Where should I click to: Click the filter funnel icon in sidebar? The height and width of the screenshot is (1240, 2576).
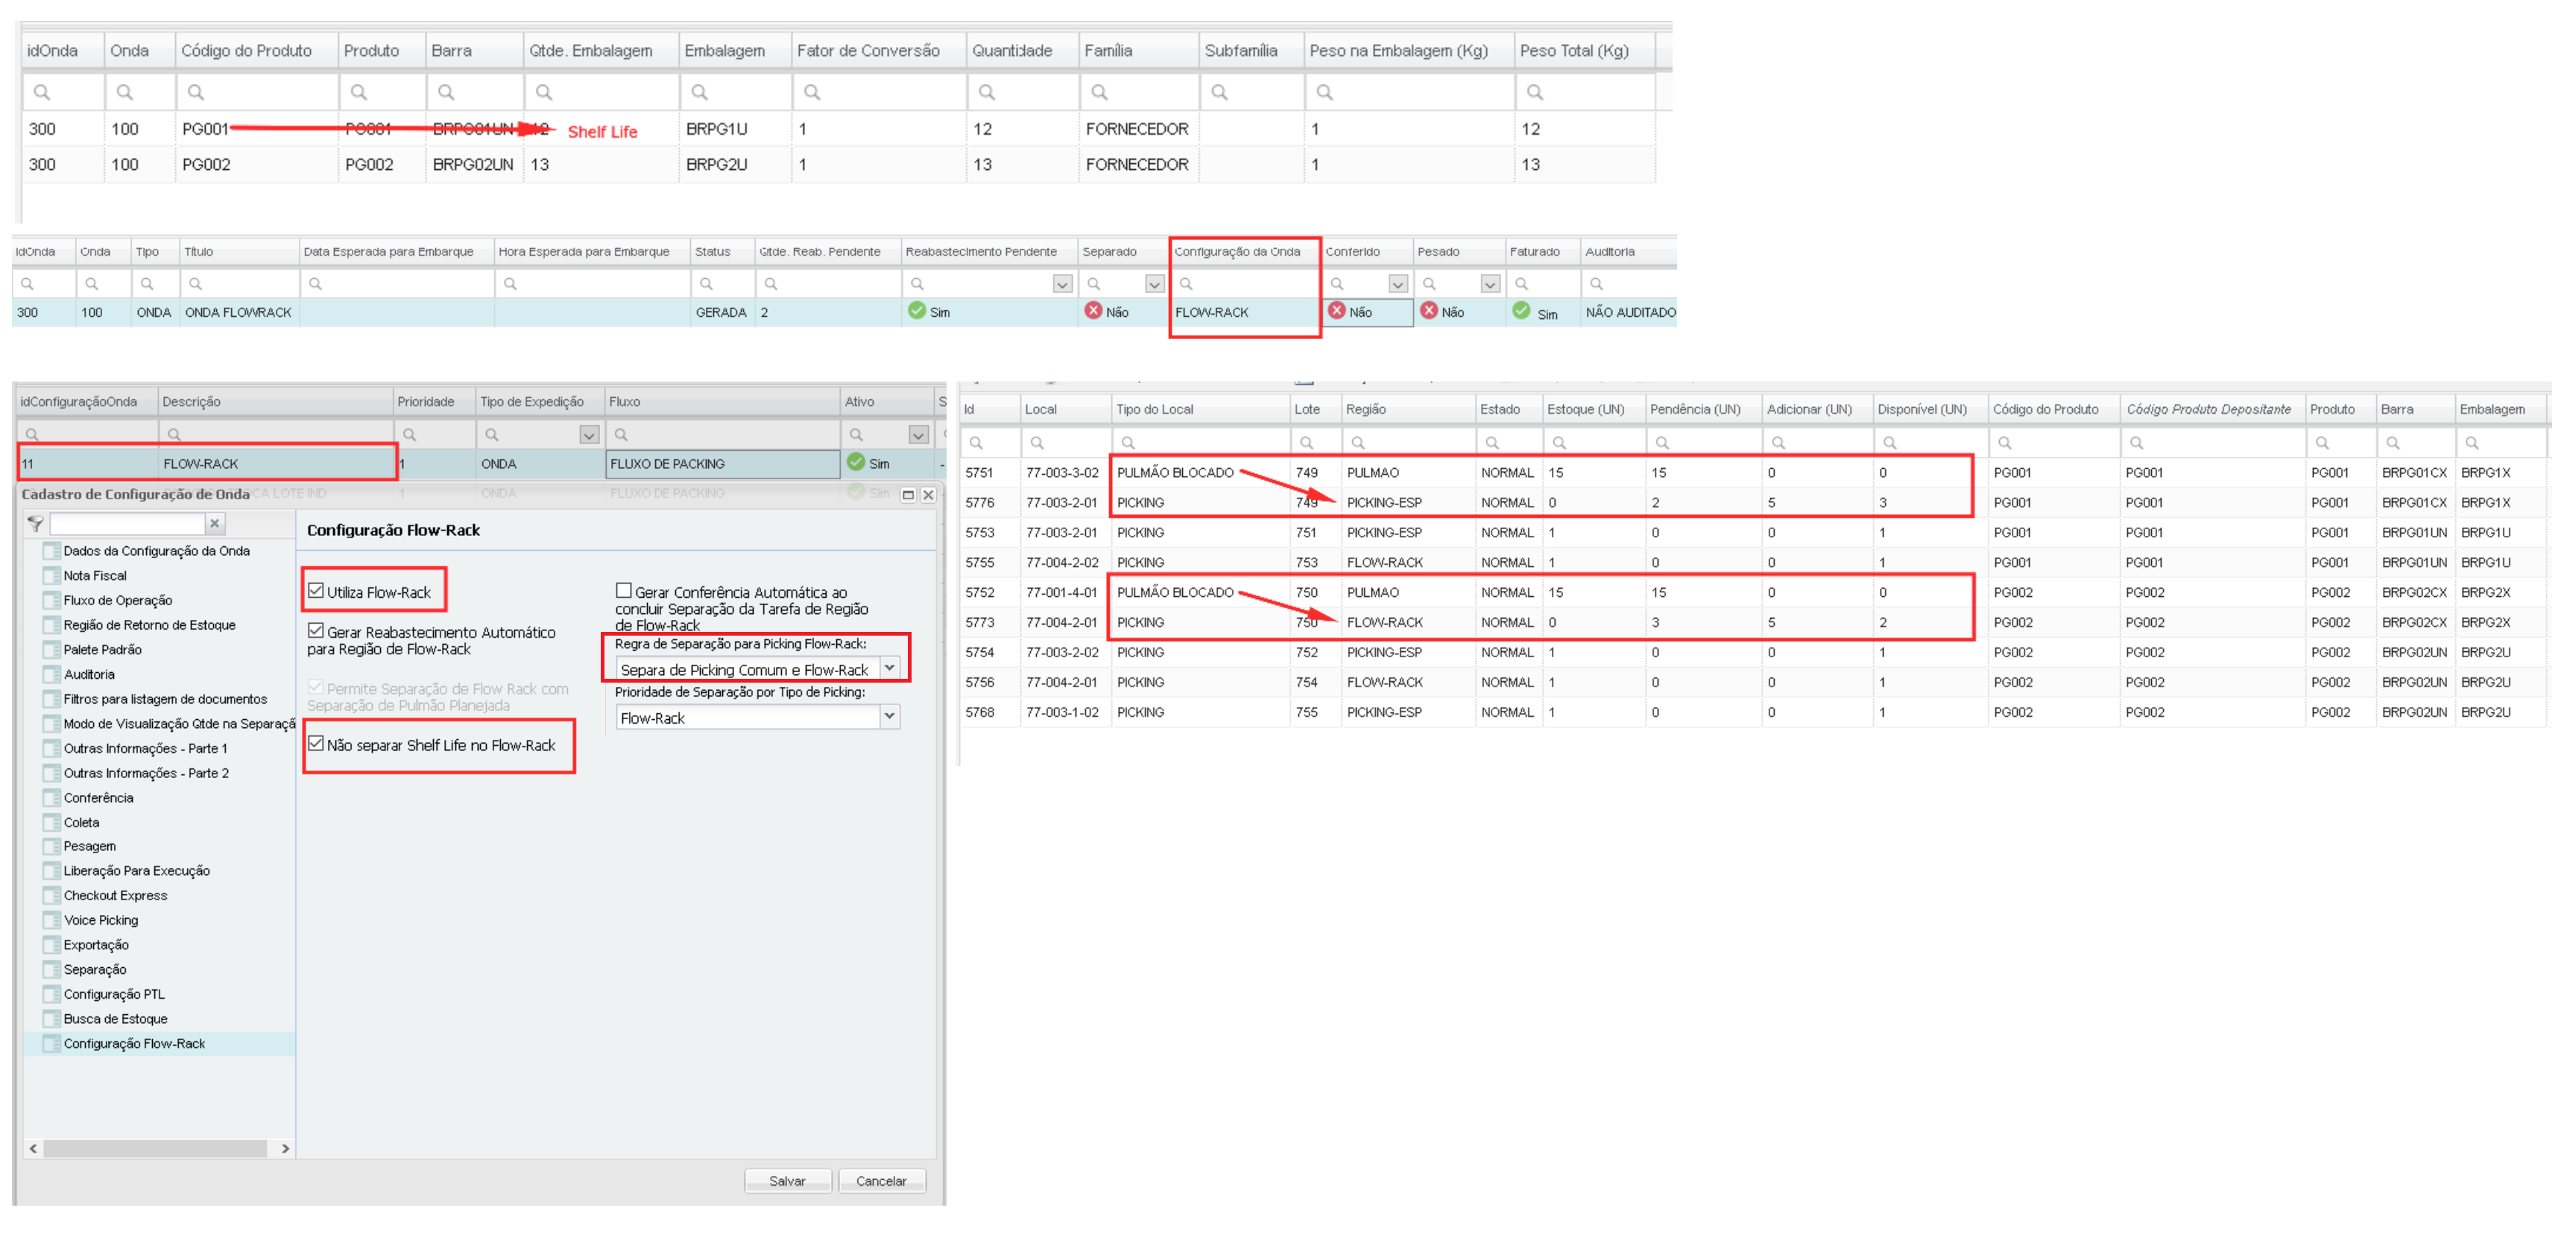(35, 524)
